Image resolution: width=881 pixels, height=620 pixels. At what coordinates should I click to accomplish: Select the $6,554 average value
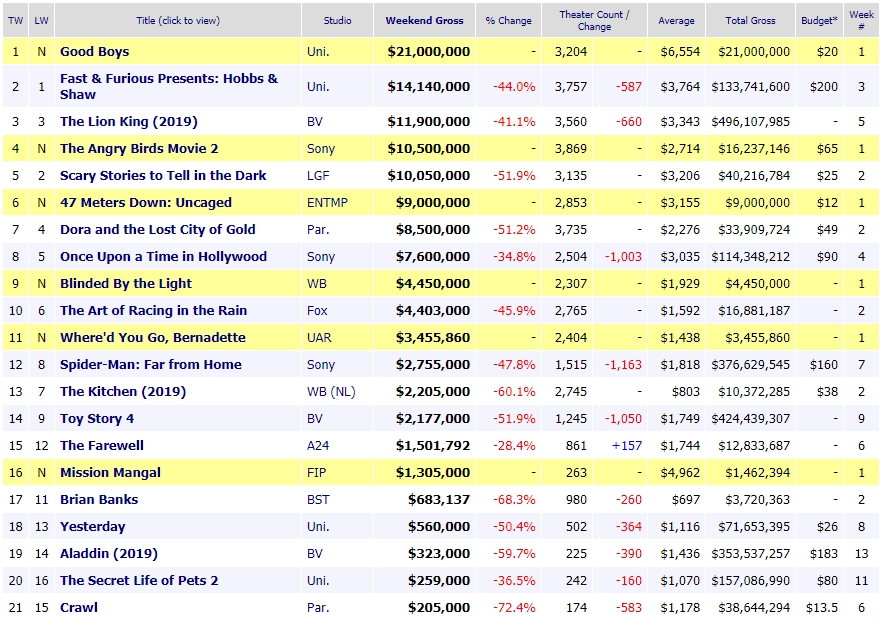(680, 52)
